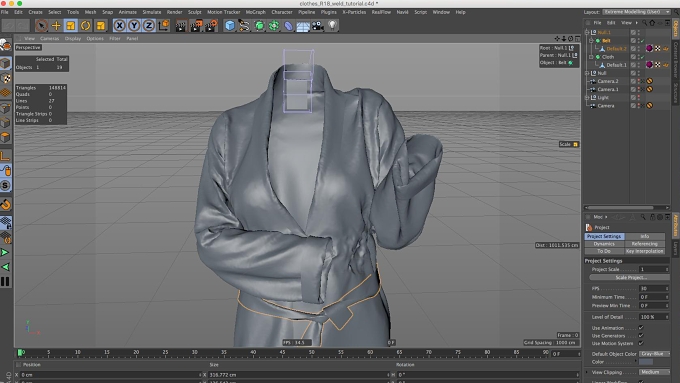Screen dimensions: 680x383
Task: Add a Camera object from toolbar
Action: (x=317, y=26)
